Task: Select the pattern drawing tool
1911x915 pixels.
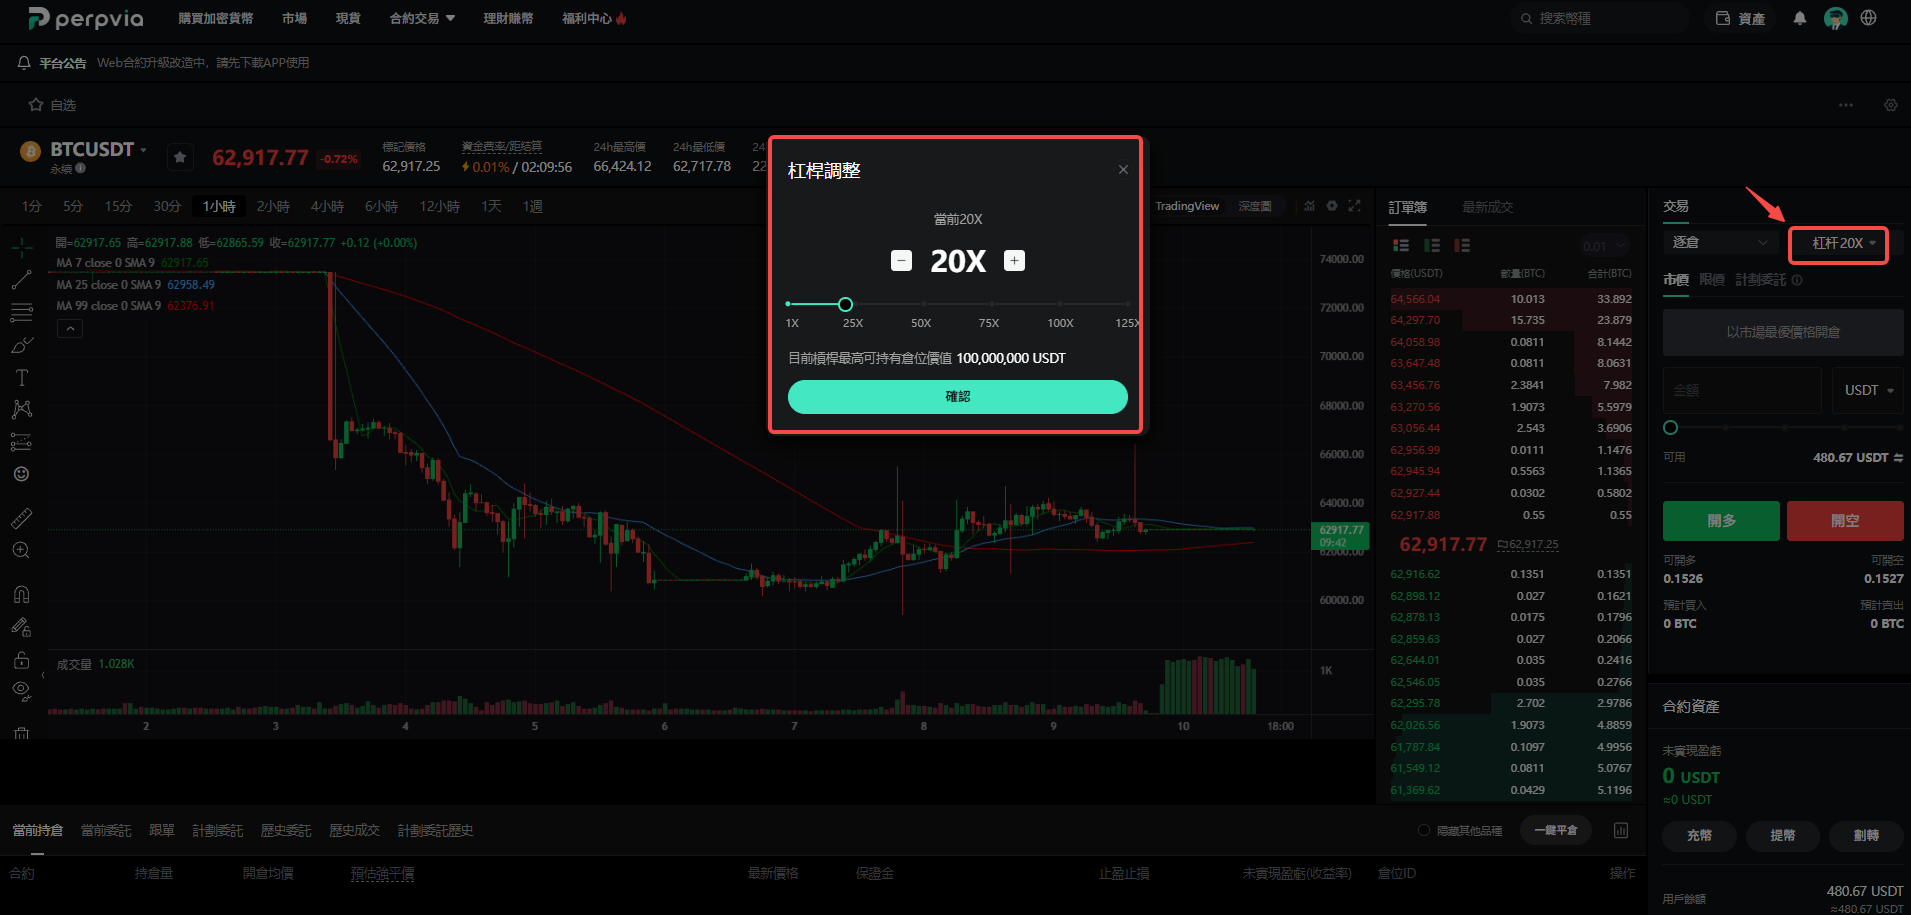Action: point(21,409)
